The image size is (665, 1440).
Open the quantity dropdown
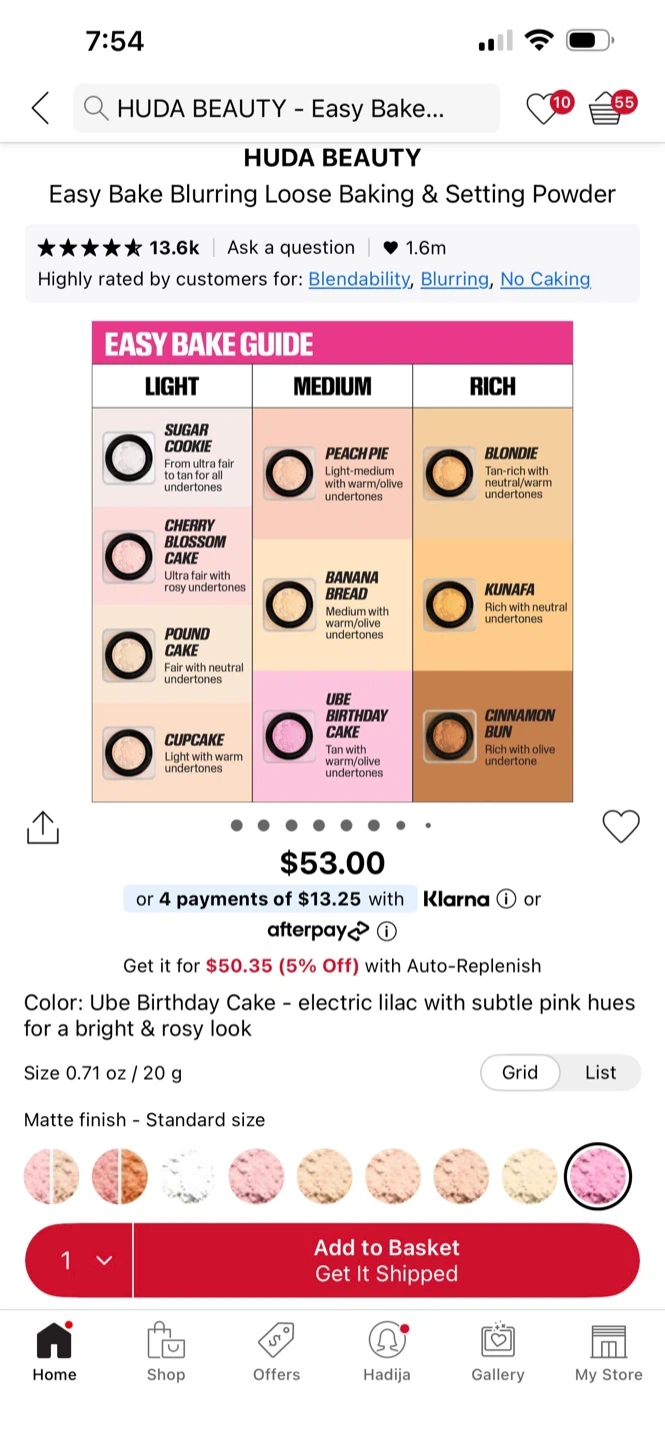(80, 1260)
